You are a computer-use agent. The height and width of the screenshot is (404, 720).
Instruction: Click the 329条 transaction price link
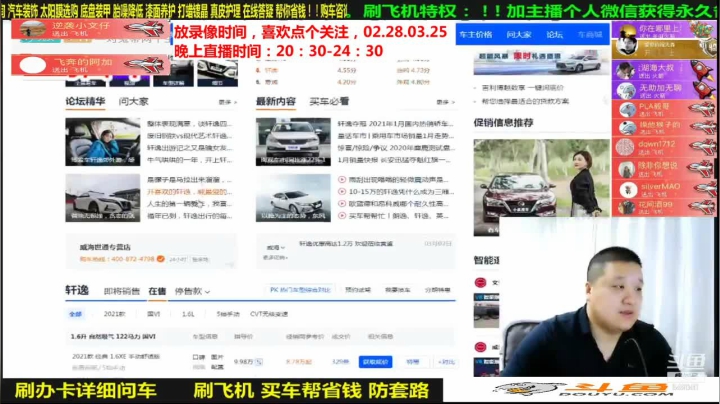pos(340,362)
